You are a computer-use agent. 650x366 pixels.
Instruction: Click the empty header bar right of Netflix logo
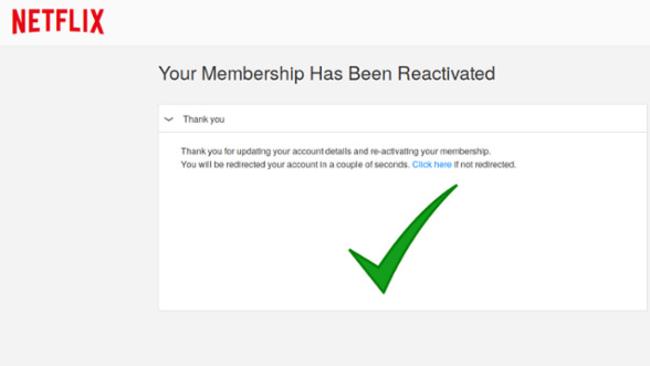tap(373, 22)
